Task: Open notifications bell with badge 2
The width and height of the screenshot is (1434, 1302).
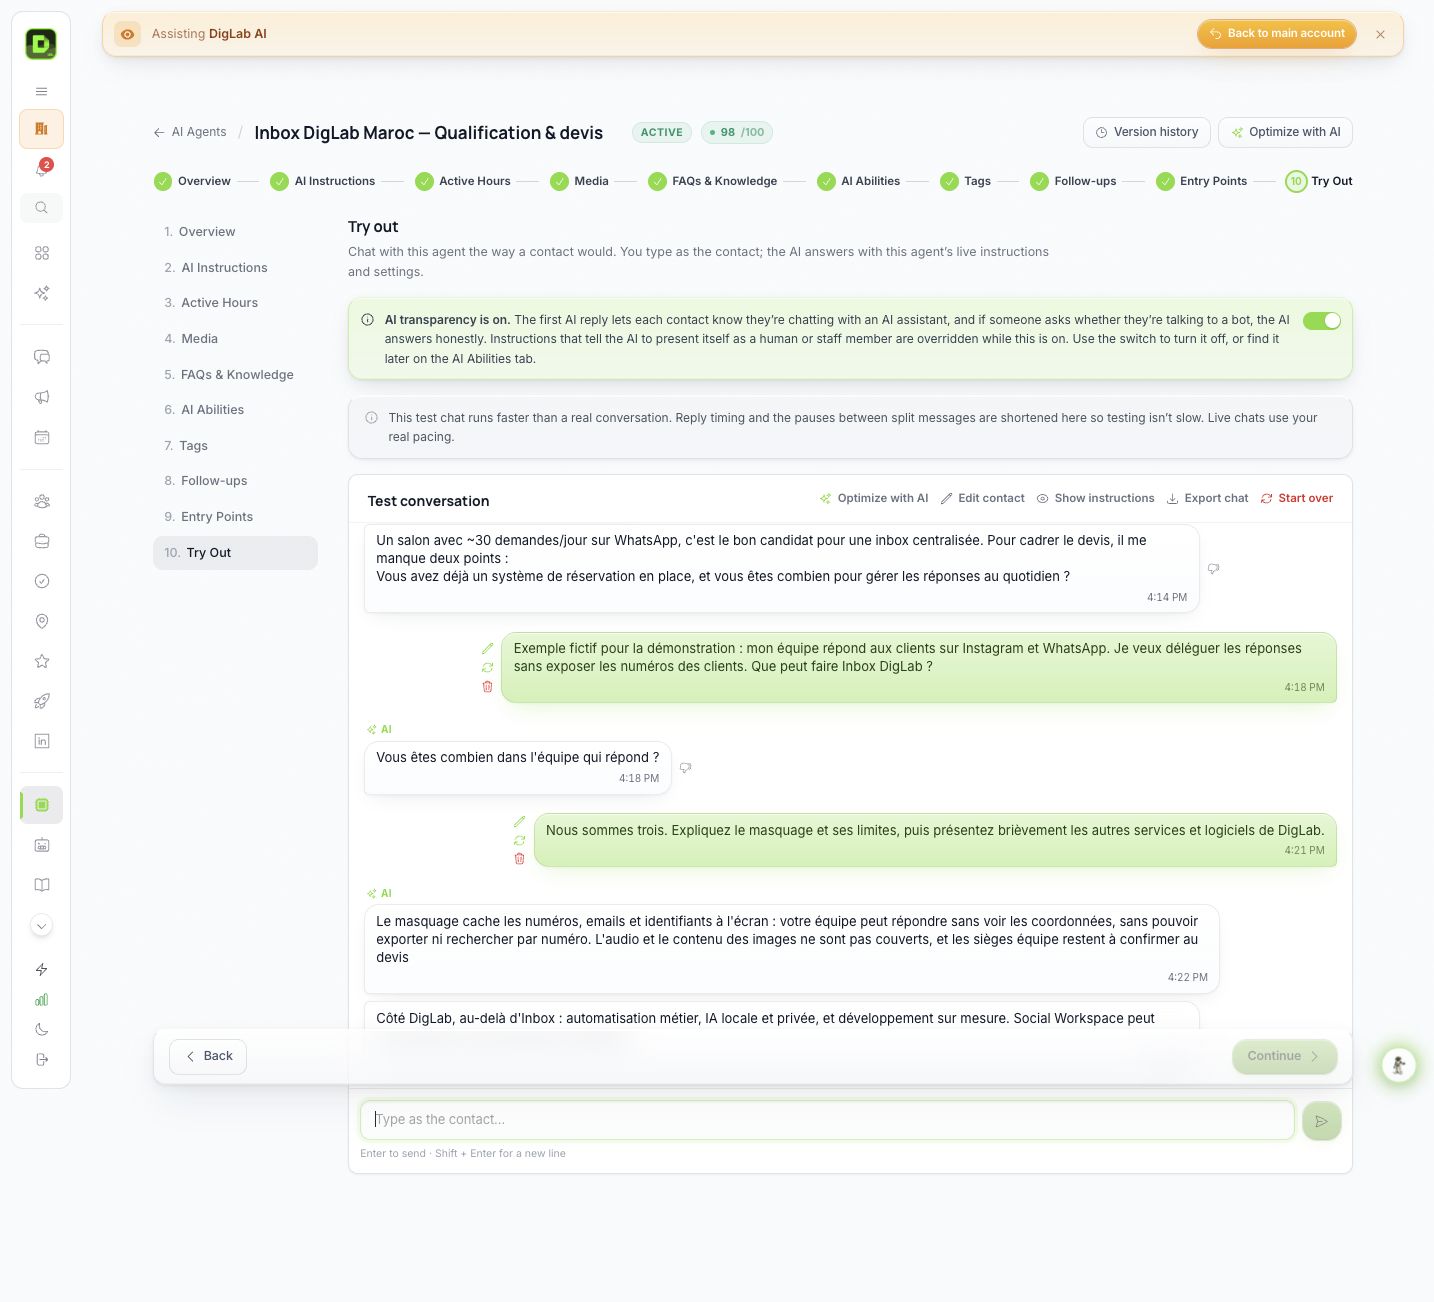Action: tap(41, 169)
